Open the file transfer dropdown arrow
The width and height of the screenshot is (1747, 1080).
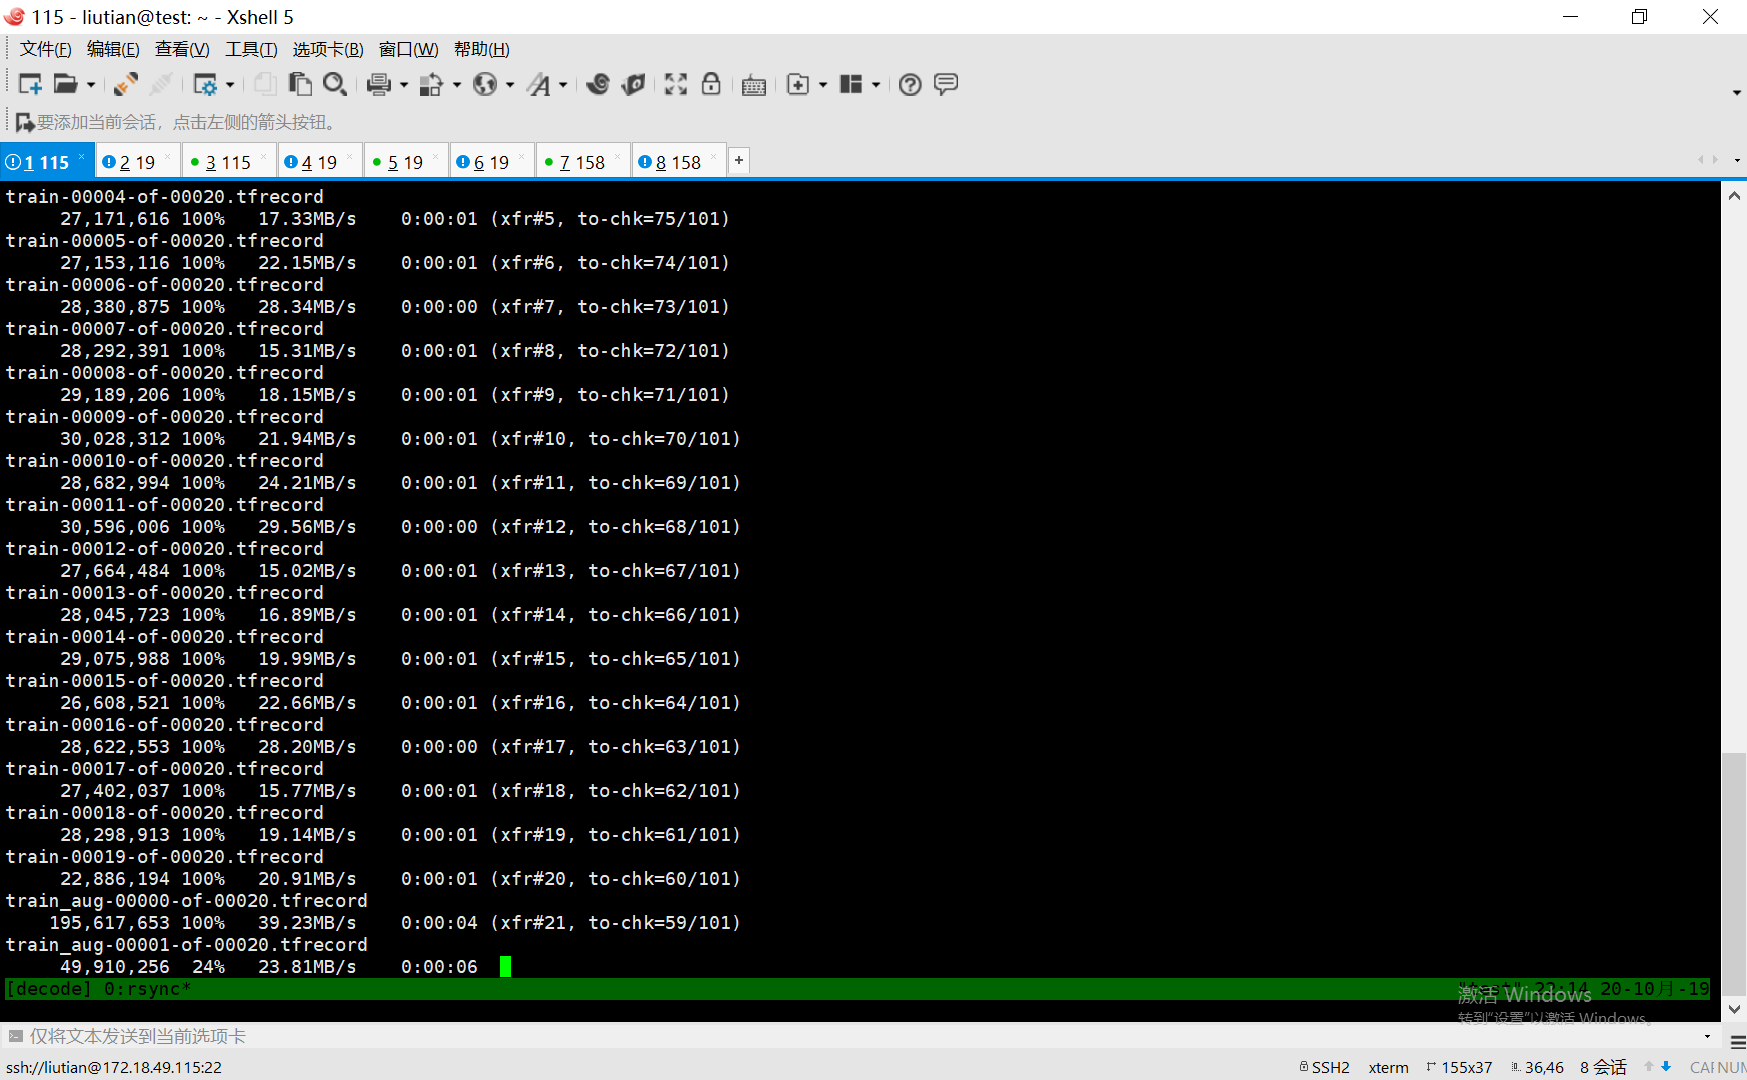(457, 84)
